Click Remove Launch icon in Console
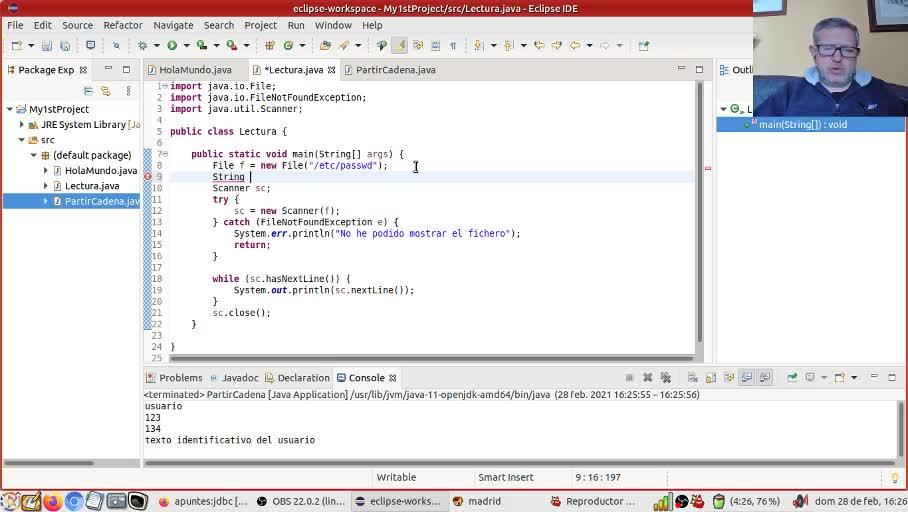Viewport: 908px width, 512px height. click(x=647, y=378)
